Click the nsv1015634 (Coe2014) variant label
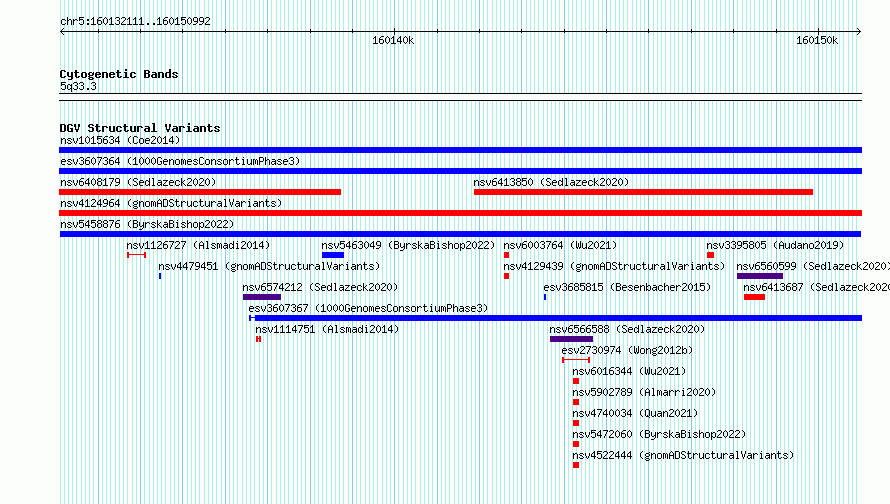 (x=120, y=140)
